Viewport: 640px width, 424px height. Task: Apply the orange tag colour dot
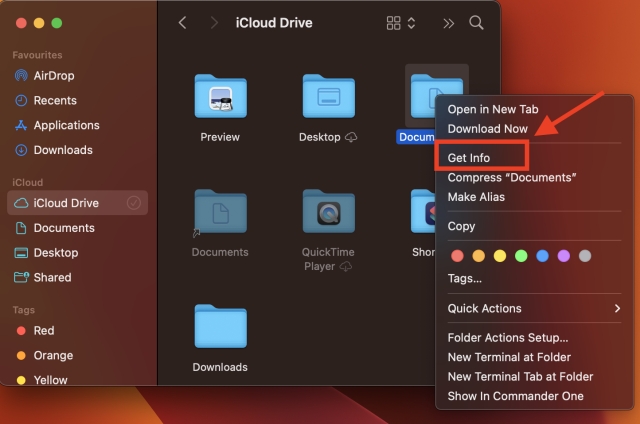click(x=478, y=256)
